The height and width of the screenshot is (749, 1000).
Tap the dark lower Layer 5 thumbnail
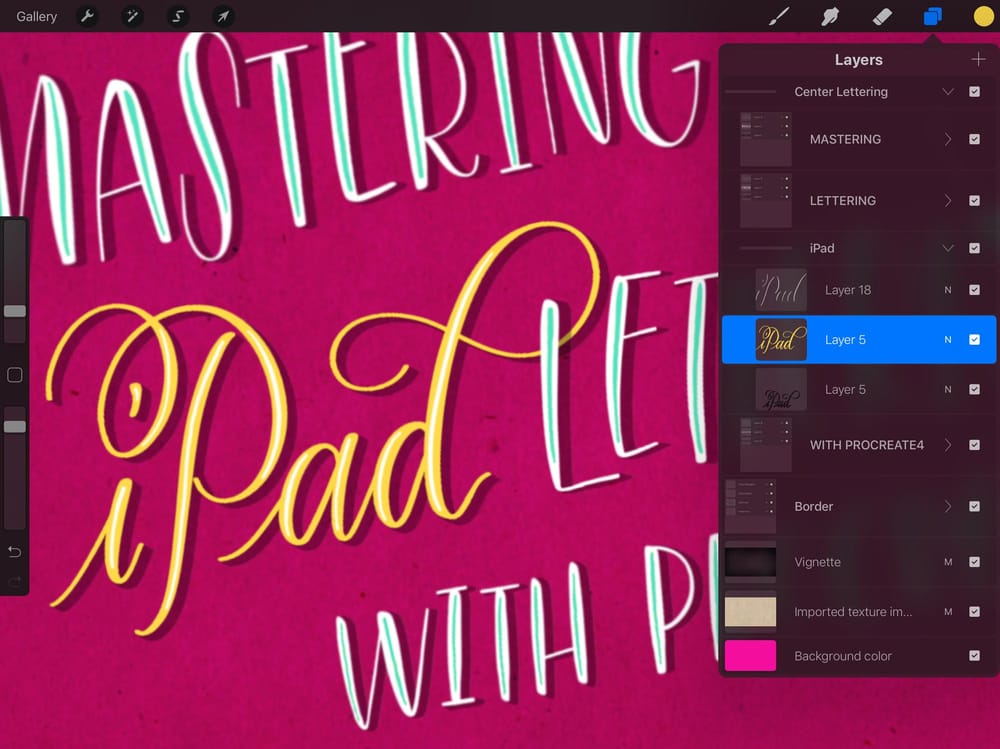click(x=781, y=389)
